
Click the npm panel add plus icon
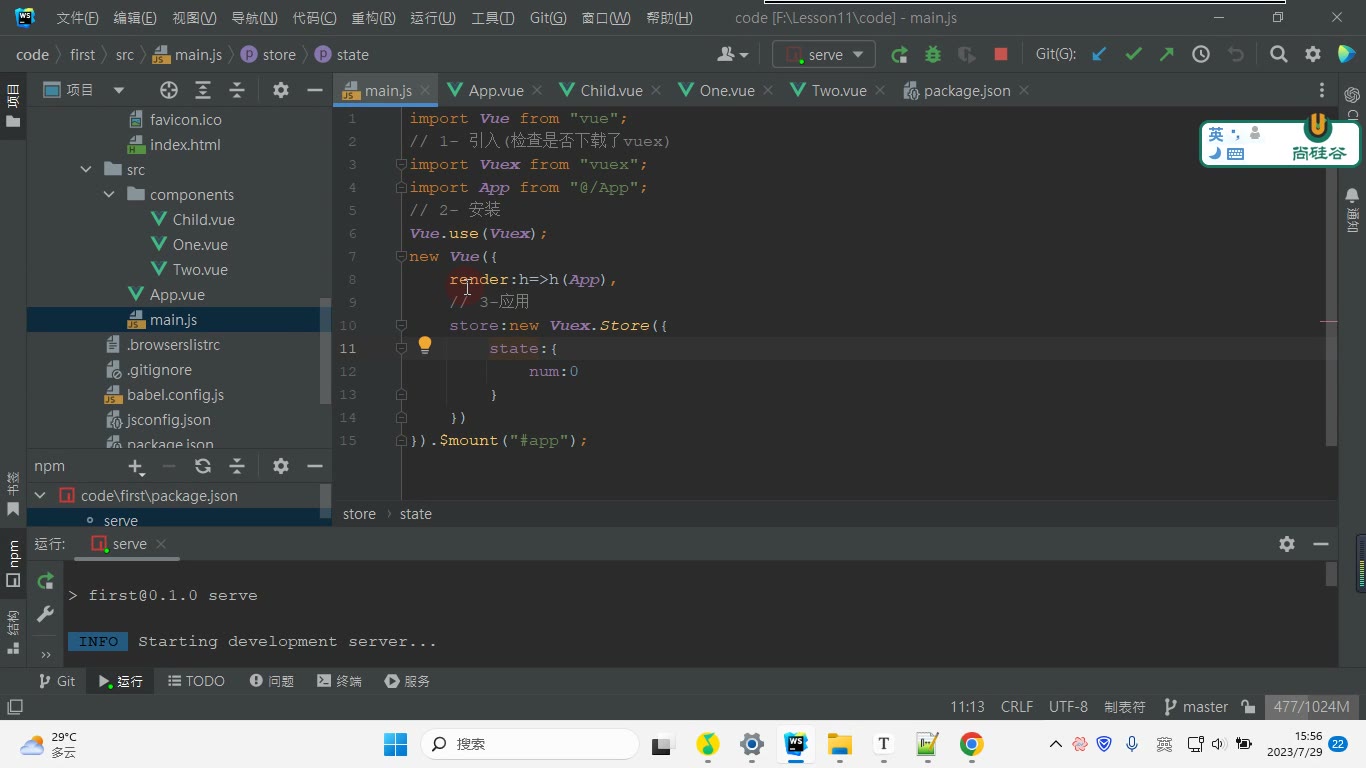136,466
